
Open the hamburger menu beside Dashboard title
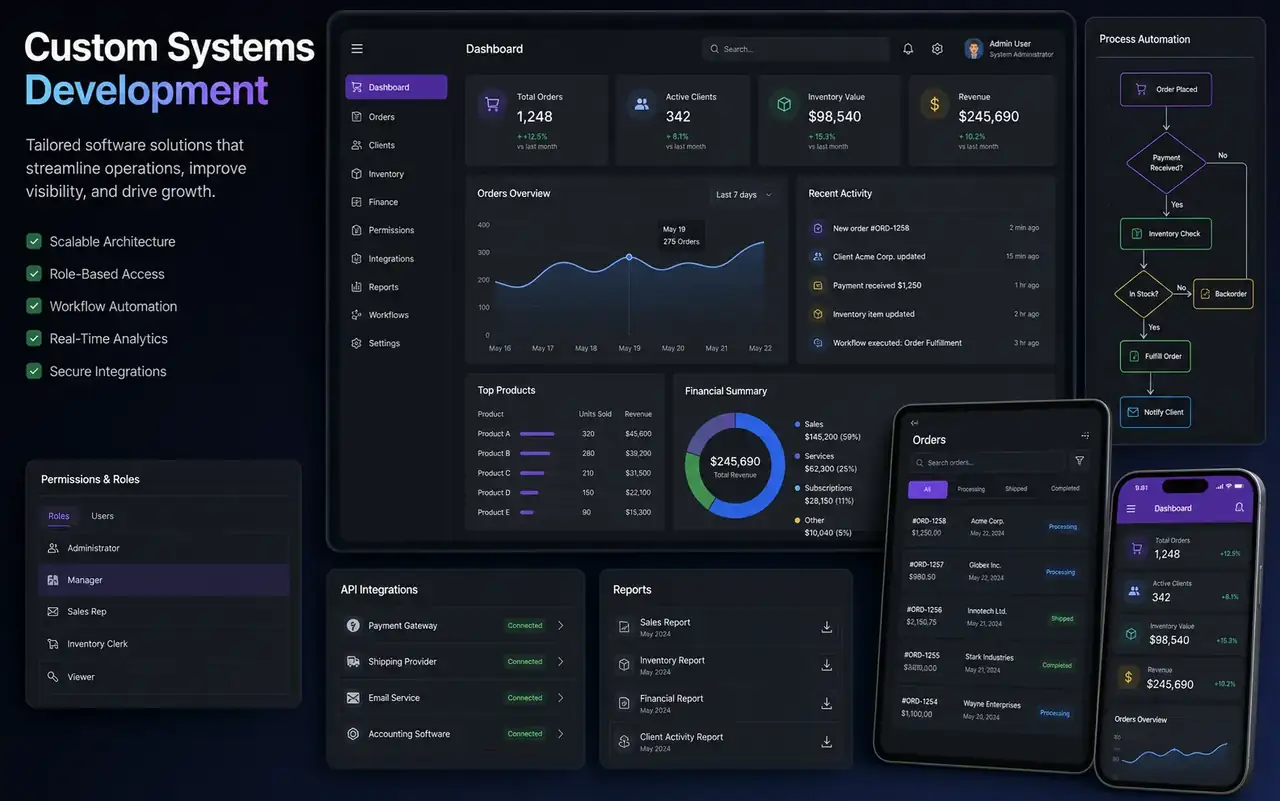357,49
